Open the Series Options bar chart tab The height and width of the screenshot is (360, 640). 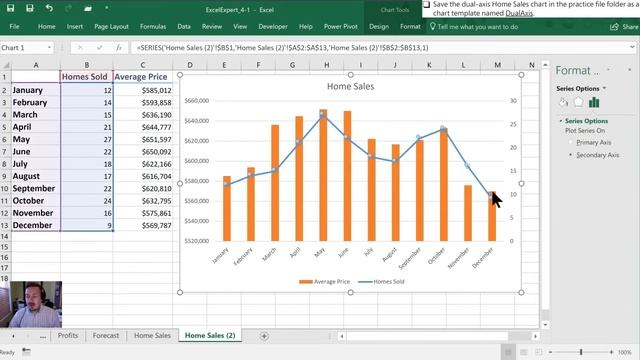(x=594, y=102)
